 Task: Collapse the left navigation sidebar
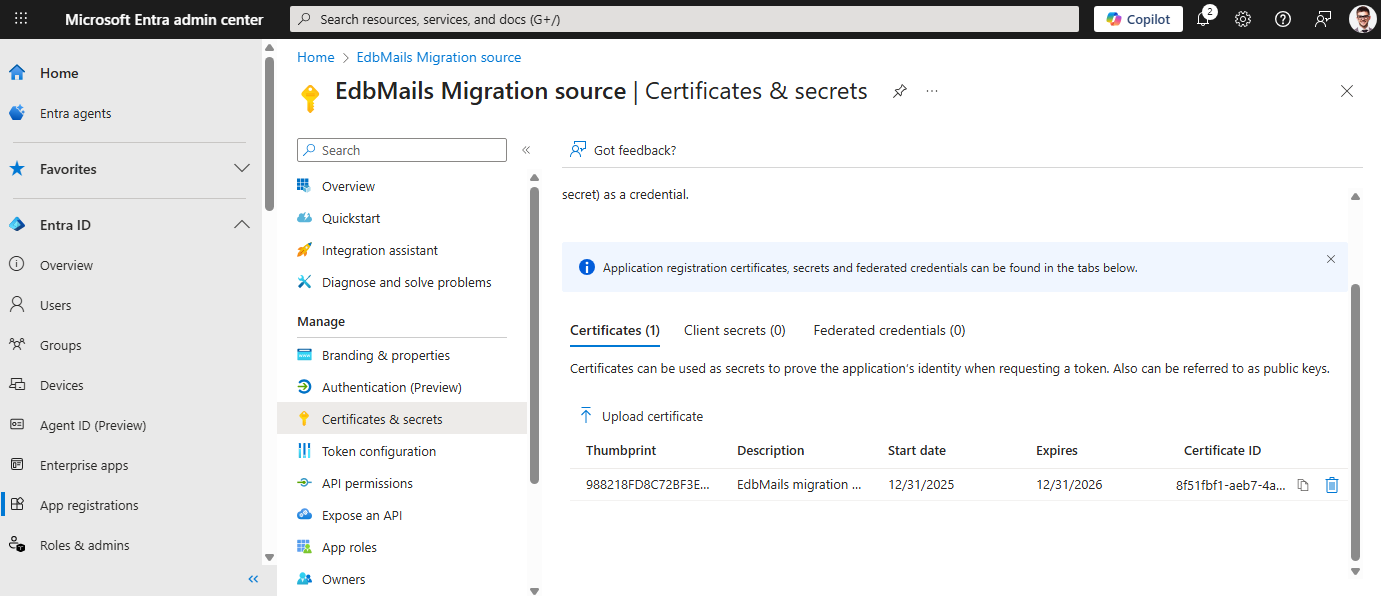coord(253,579)
